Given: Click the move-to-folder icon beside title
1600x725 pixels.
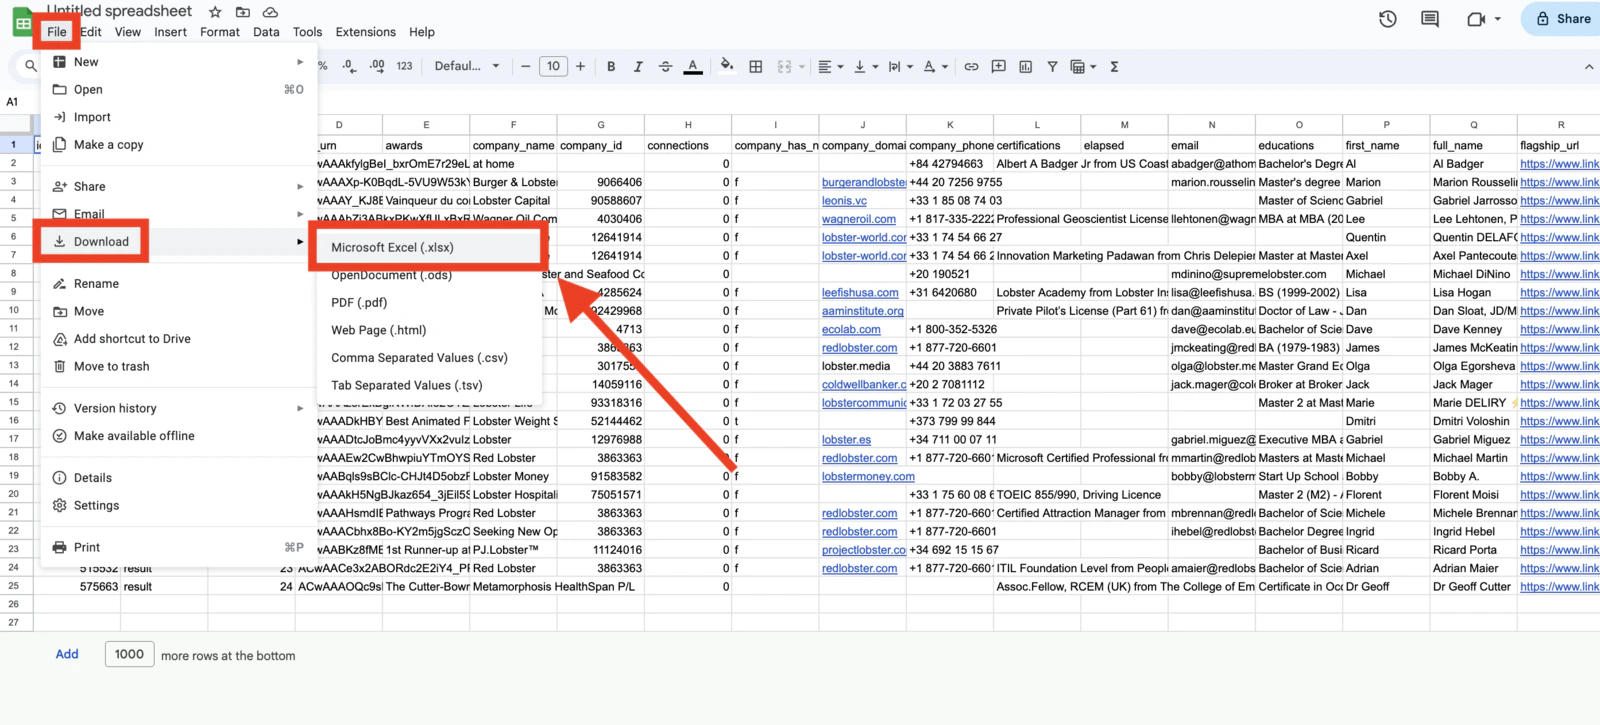Looking at the screenshot, I should point(242,12).
